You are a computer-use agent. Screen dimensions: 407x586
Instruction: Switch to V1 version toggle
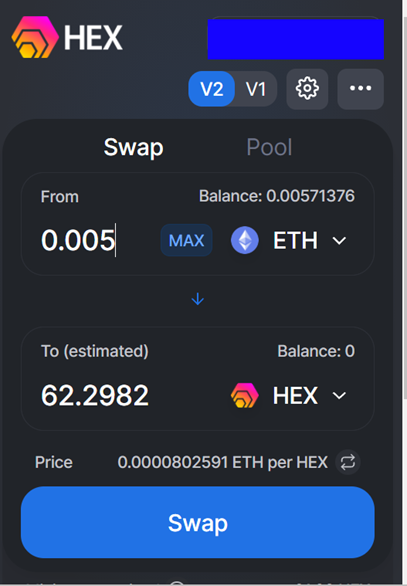[256, 89]
